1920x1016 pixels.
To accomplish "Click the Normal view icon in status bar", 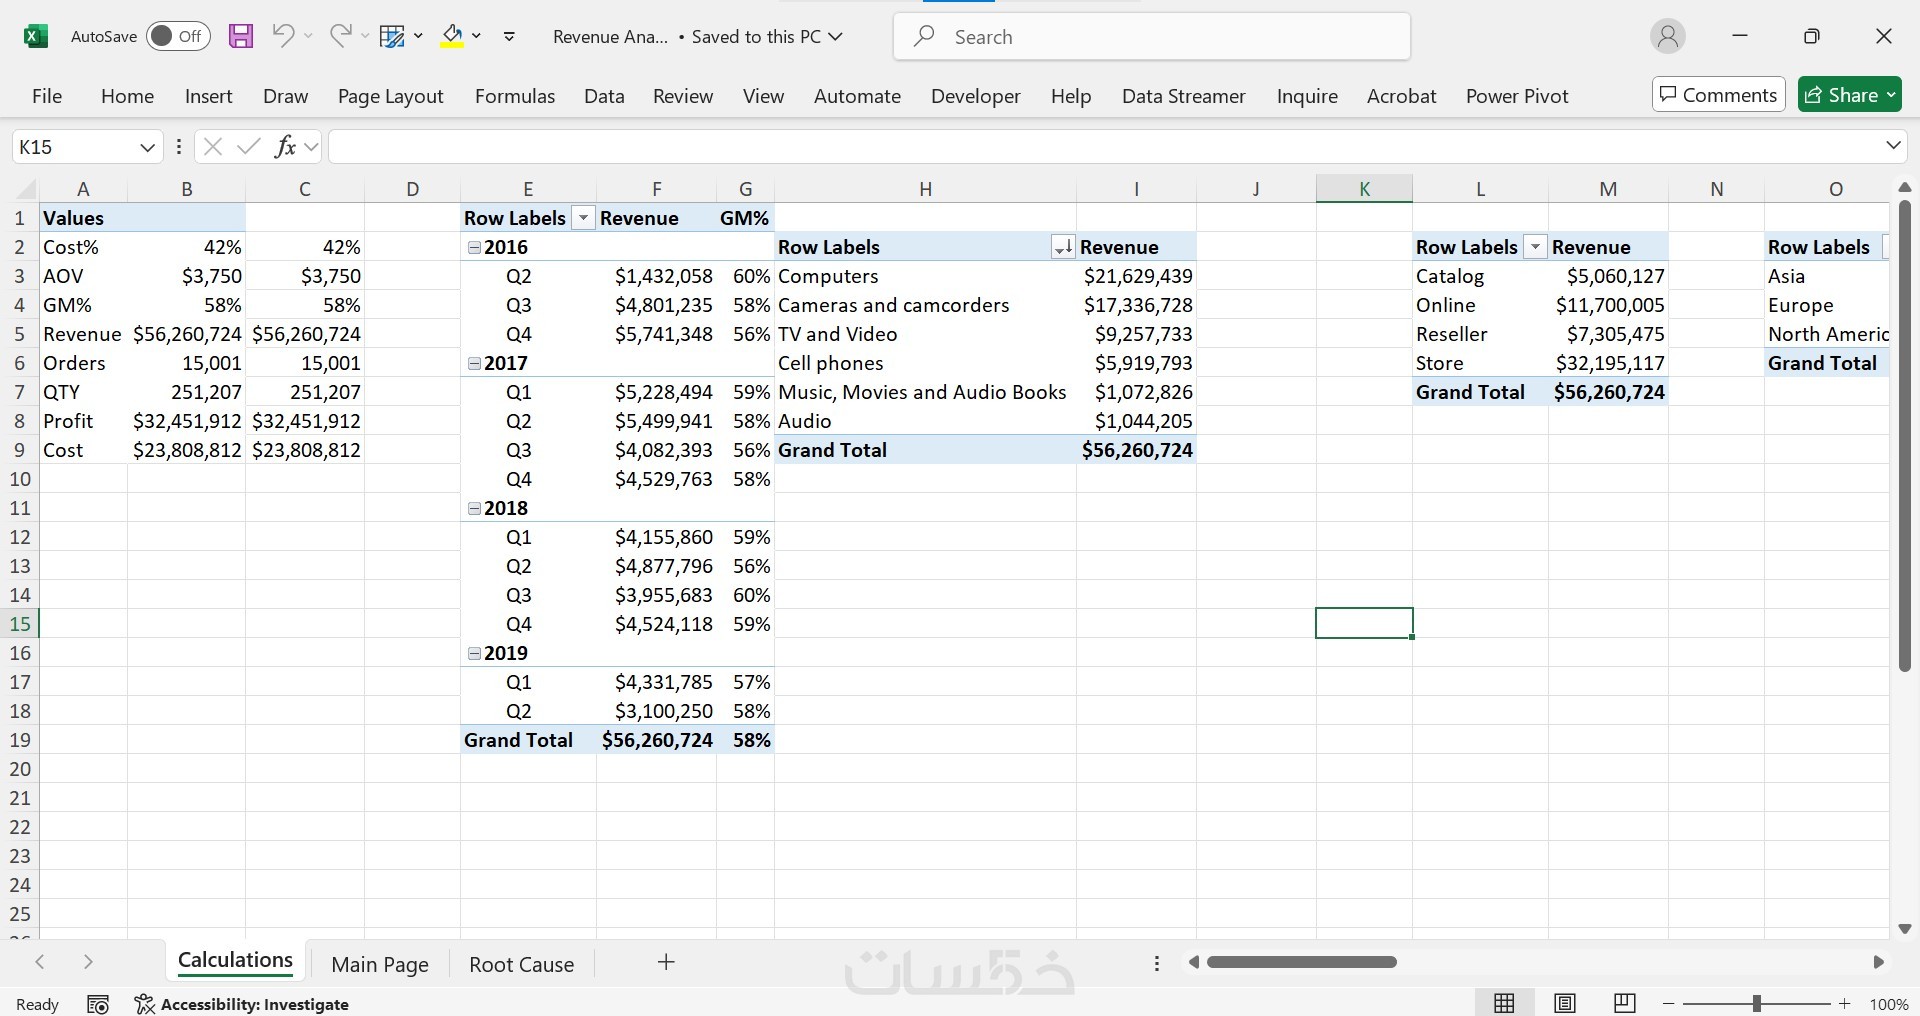I will pyautogui.click(x=1504, y=1003).
